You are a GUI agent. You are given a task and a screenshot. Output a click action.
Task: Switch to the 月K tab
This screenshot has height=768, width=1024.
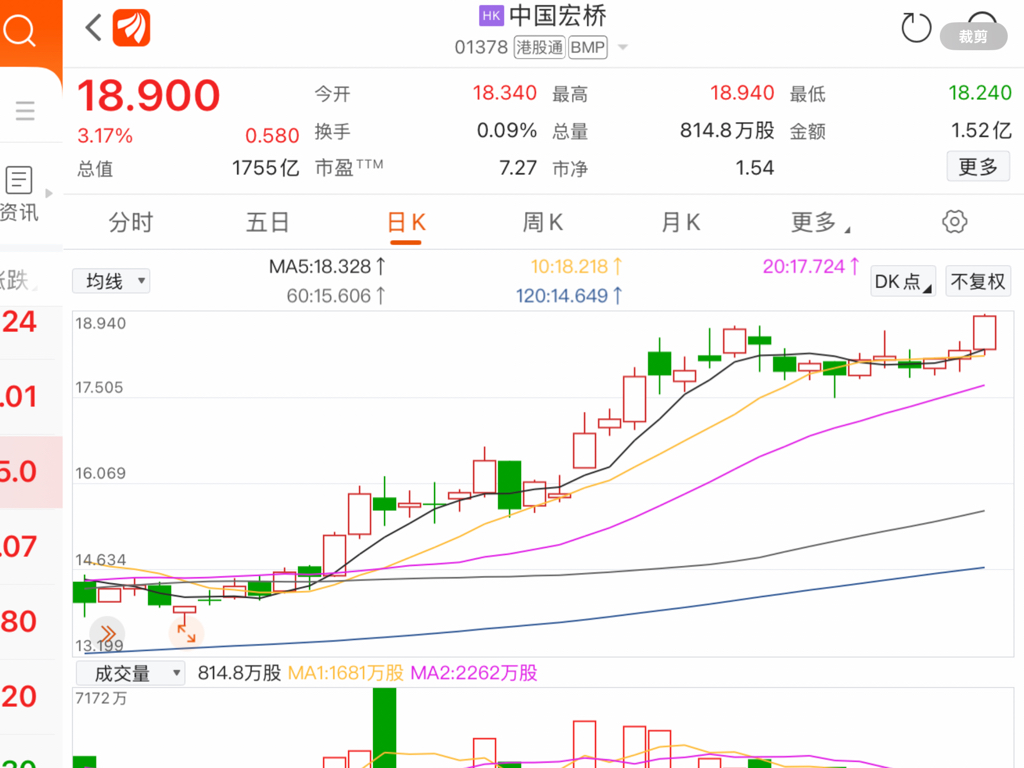[680, 223]
